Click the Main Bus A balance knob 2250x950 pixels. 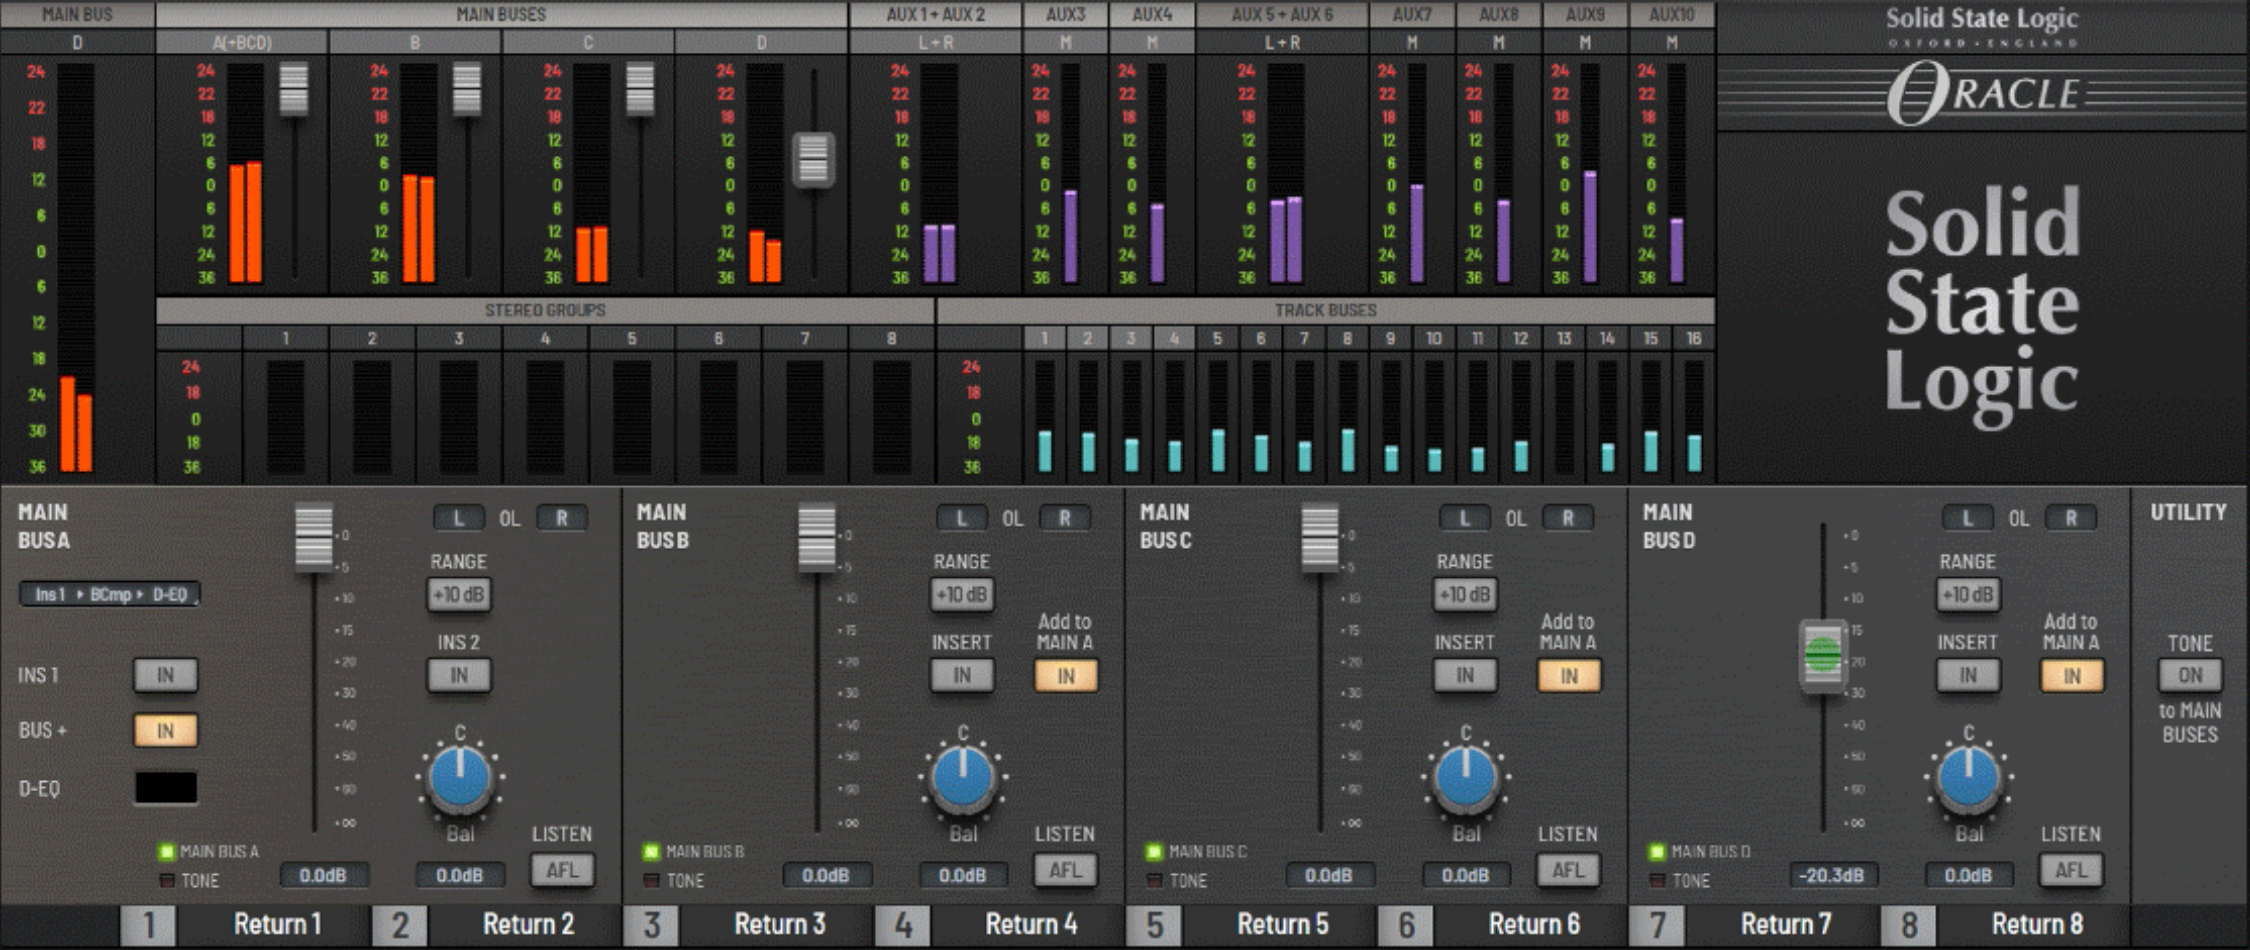(459, 778)
